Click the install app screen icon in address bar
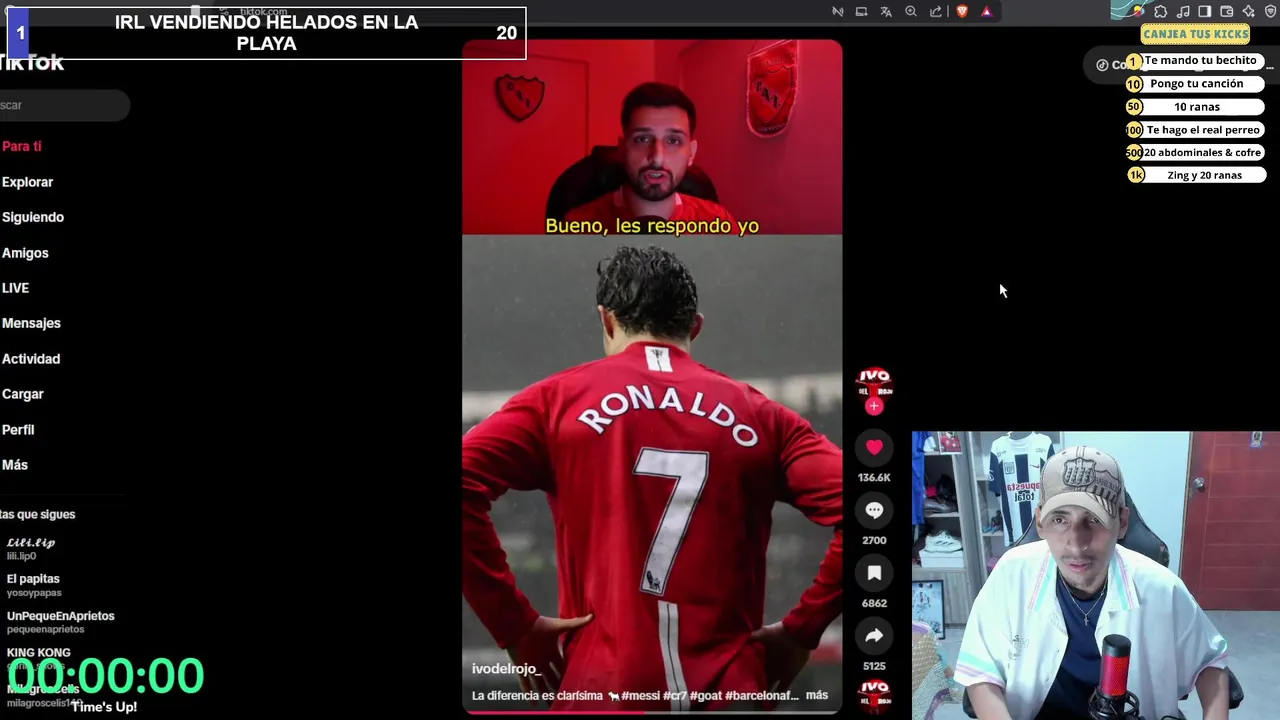The height and width of the screenshot is (720, 1280). 861,11
